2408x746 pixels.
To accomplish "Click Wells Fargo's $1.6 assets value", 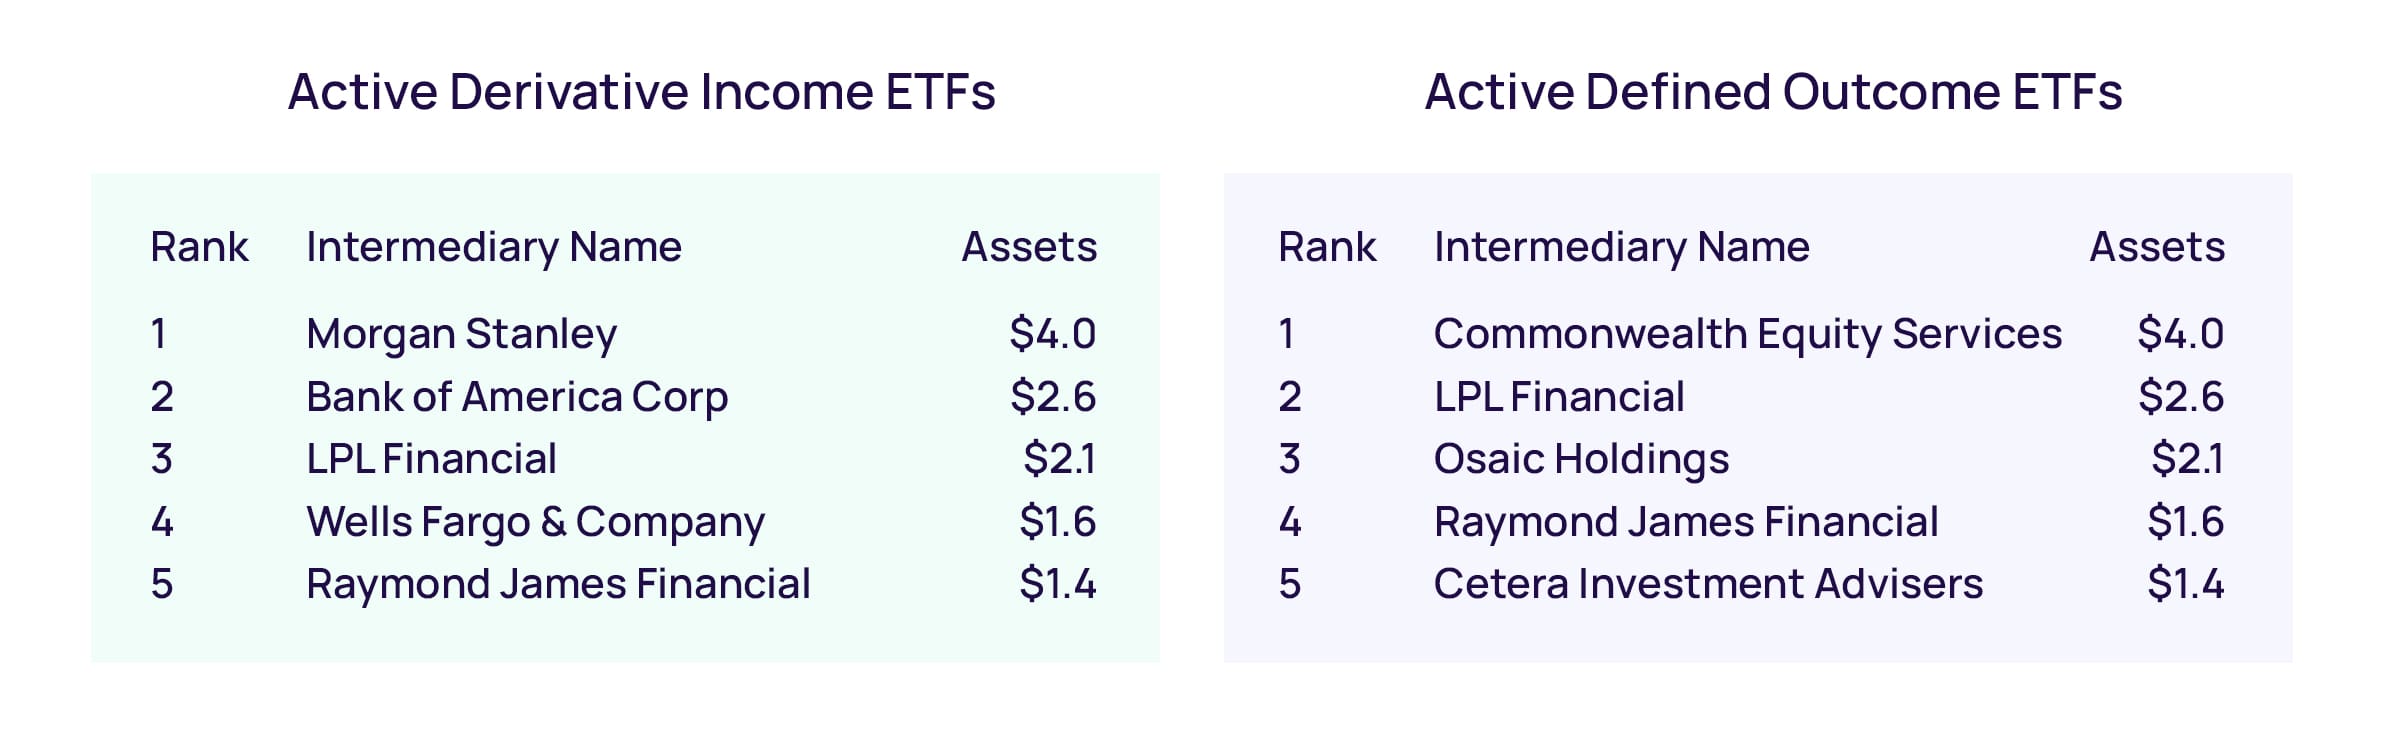I will pyautogui.click(x=1057, y=522).
